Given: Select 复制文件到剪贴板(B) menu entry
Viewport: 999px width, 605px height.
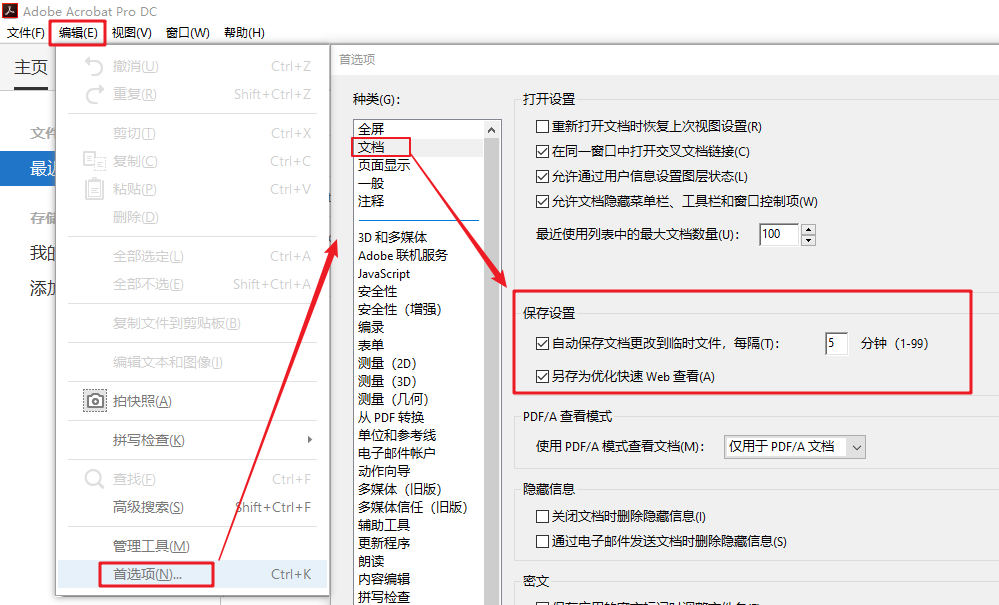Looking at the screenshot, I should coord(192,324).
